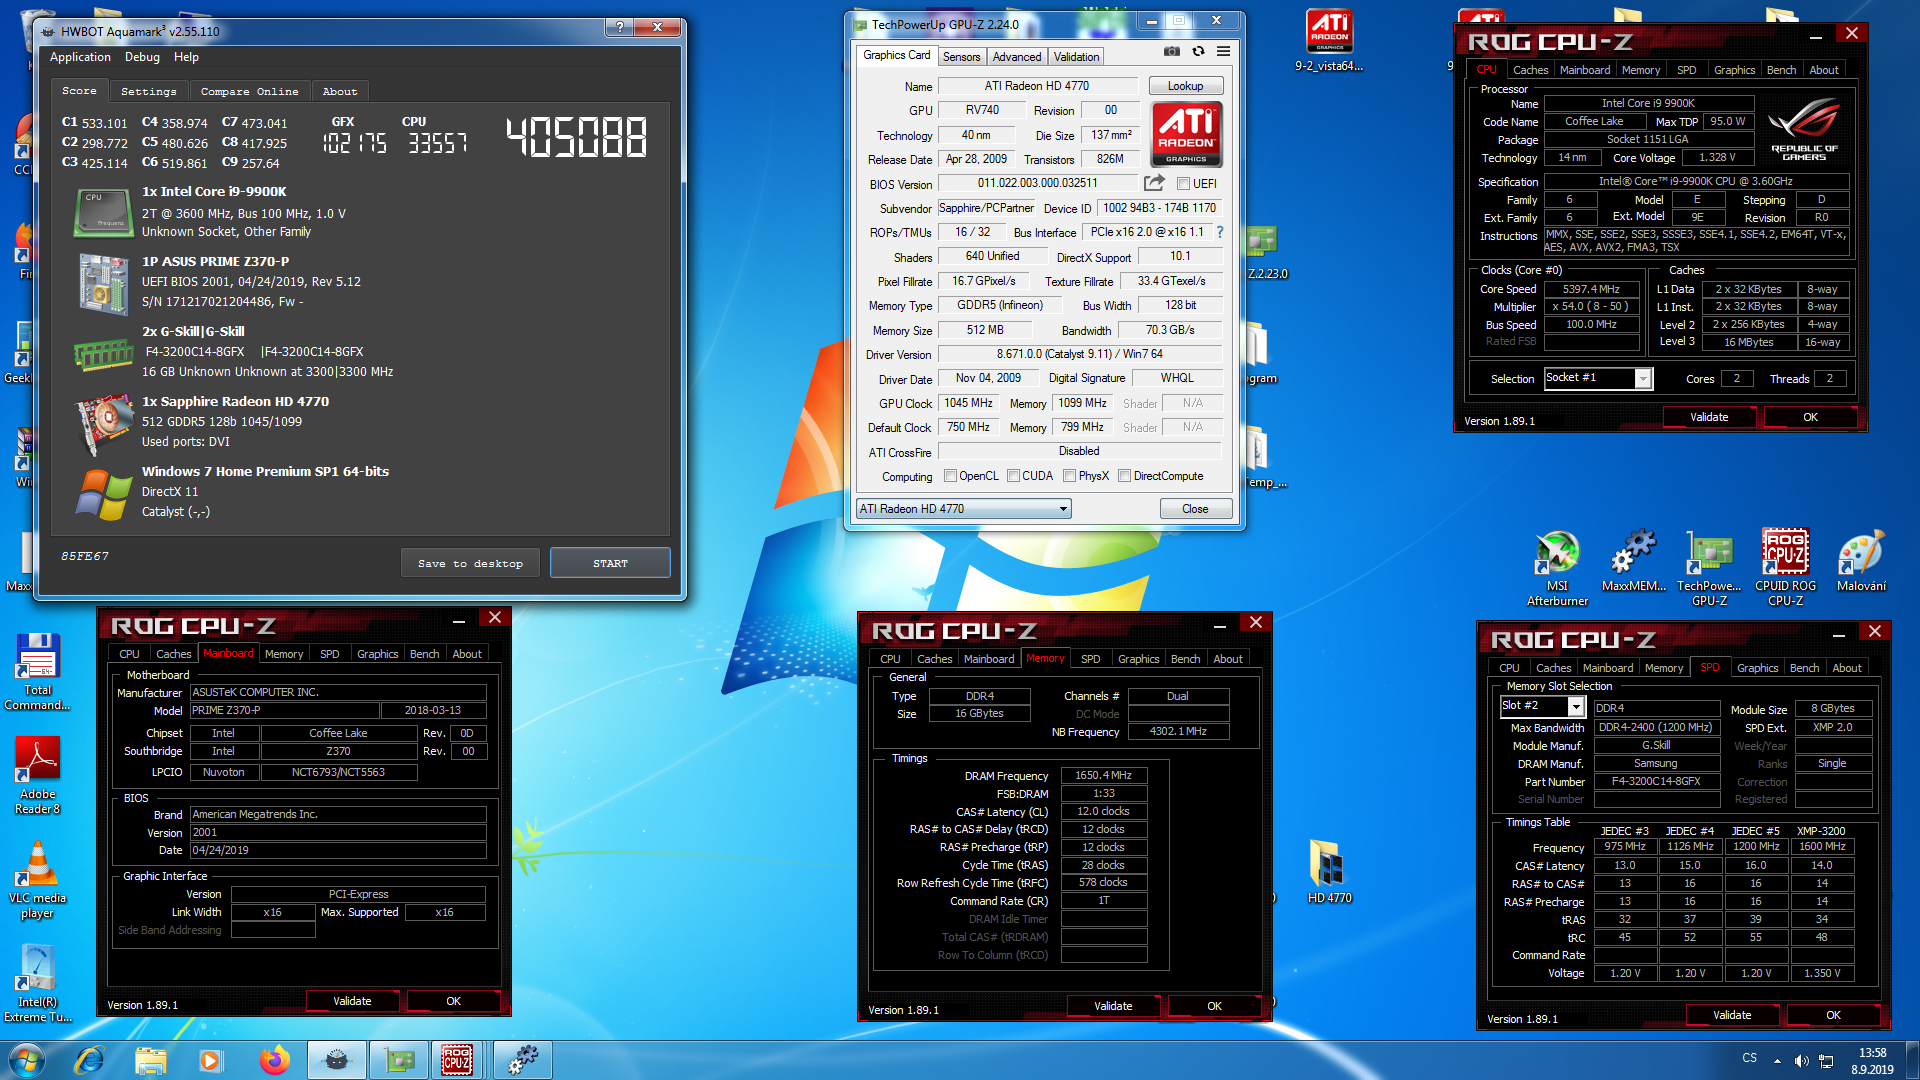Image resolution: width=1920 pixels, height=1080 pixels.
Task: Open Firefox from taskbar
Action: click(x=274, y=1060)
